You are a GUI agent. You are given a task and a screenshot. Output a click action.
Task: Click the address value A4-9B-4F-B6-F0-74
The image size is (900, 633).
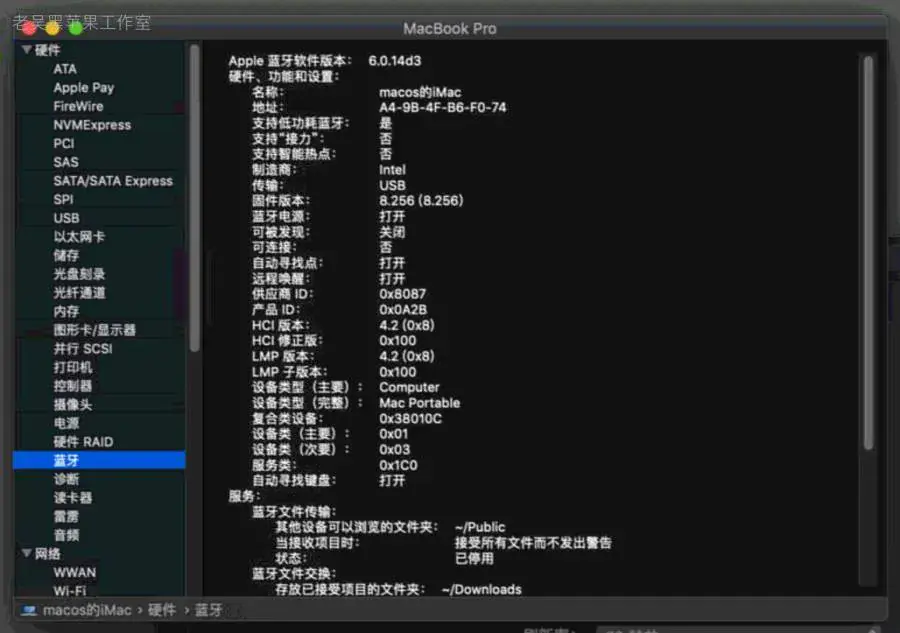[443, 108]
